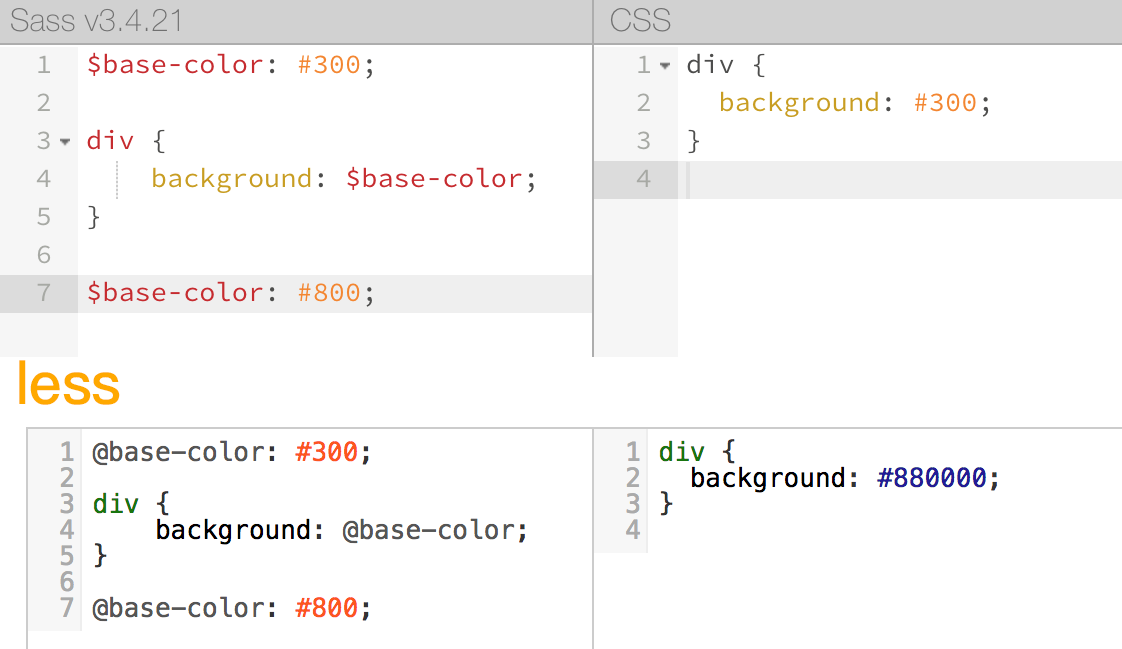Viewport: 1122px width, 649px height.
Task: Click 'background: #880000;' in the Less output
Action: (x=845, y=478)
